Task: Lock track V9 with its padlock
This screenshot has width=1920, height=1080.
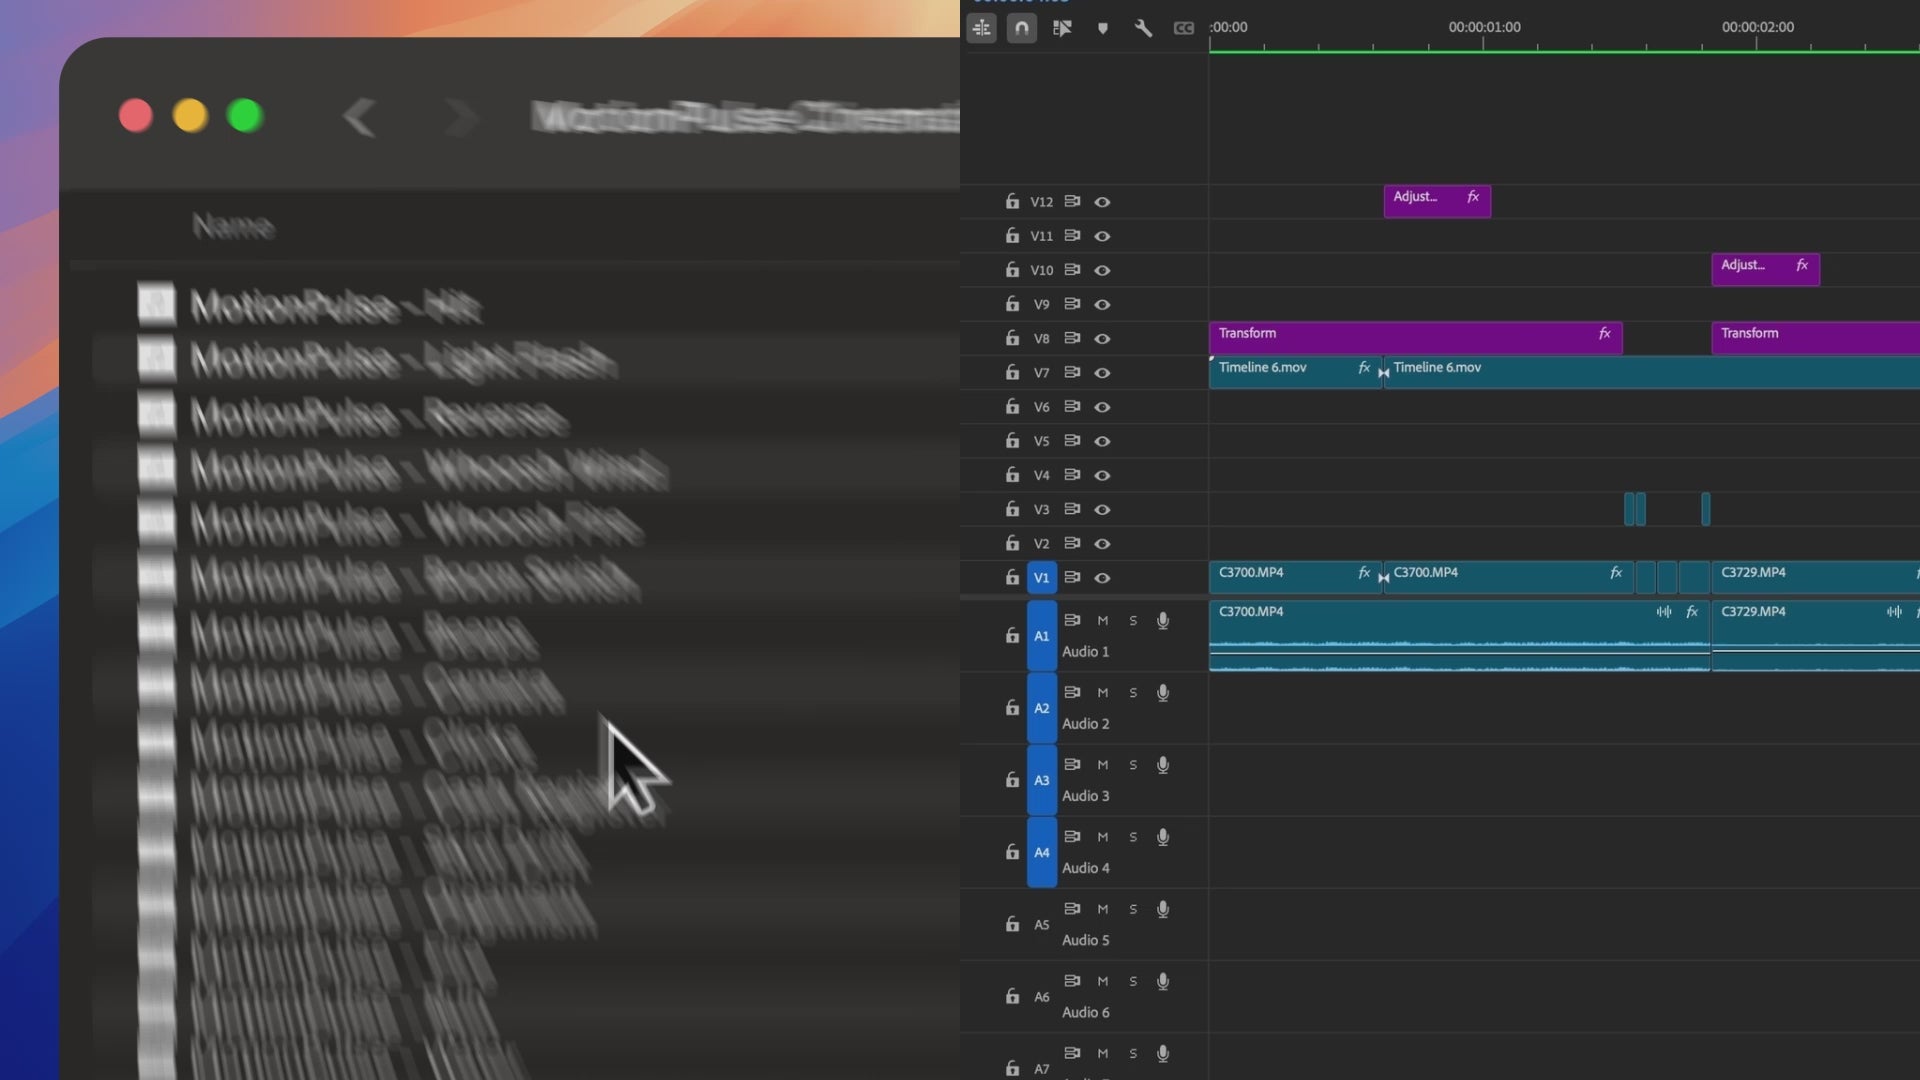Action: (1012, 304)
